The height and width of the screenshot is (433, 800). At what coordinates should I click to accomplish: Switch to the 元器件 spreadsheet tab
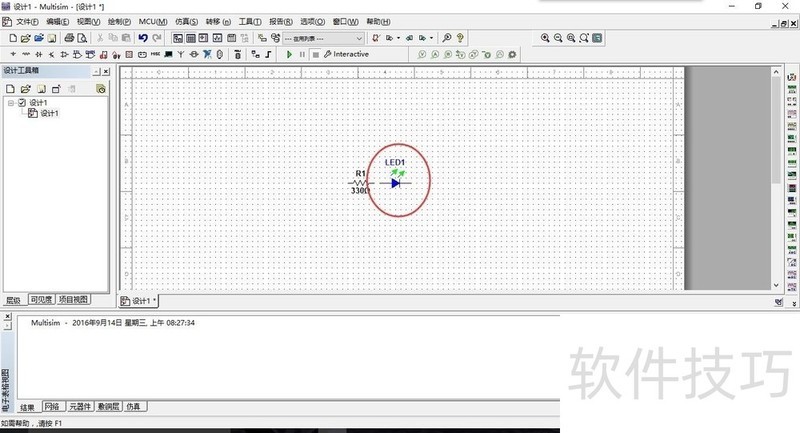pos(80,406)
